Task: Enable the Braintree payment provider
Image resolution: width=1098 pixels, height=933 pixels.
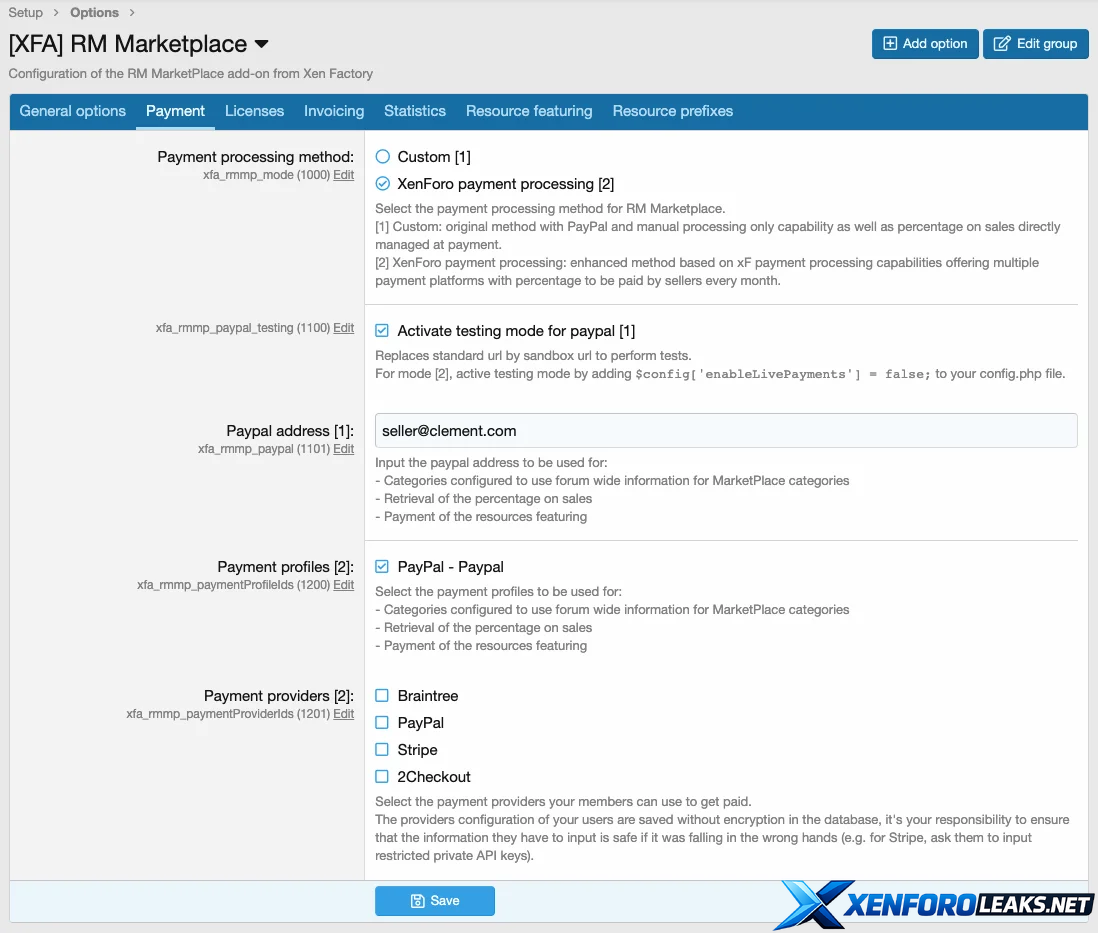Action: tap(383, 696)
